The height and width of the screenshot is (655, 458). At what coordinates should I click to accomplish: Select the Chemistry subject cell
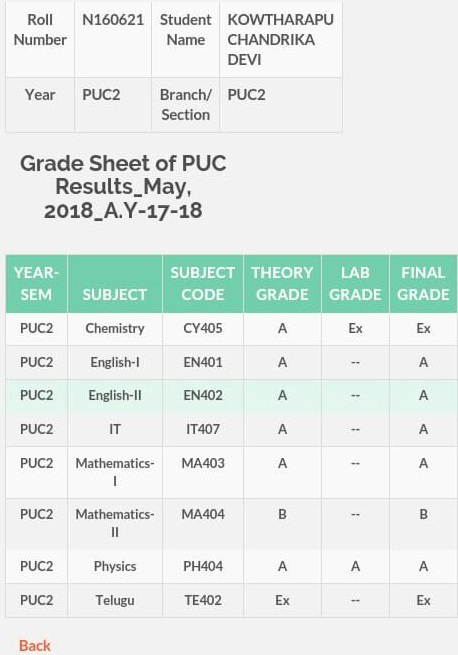pyautogui.click(x=115, y=328)
